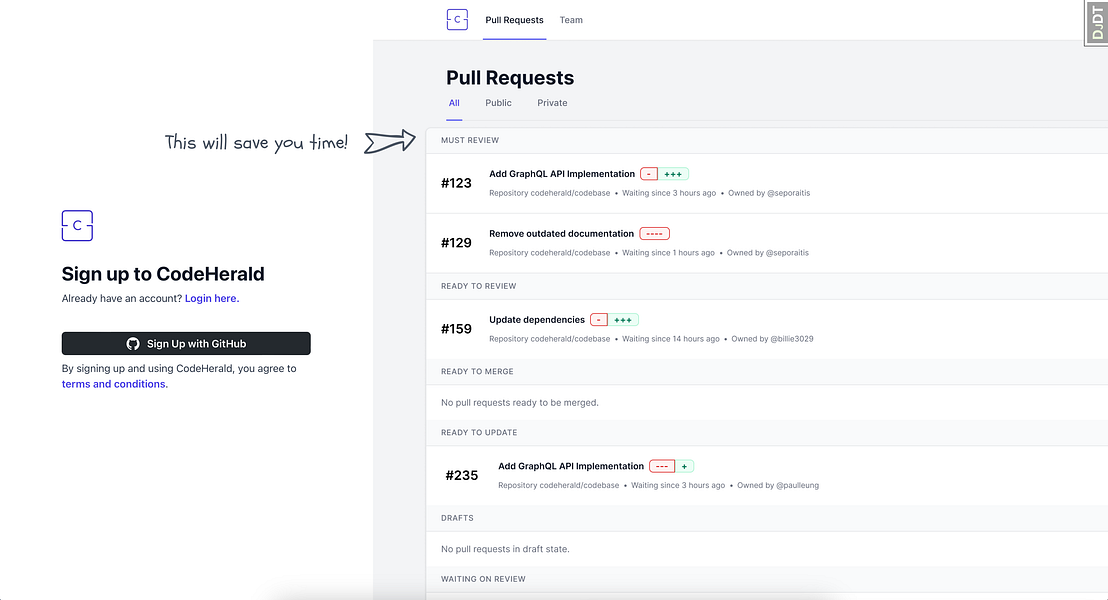This screenshot has height=600, width=1108.
Task: Click the CodeHerald logo in the top navigation bar
Action: click(x=456, y=19)
